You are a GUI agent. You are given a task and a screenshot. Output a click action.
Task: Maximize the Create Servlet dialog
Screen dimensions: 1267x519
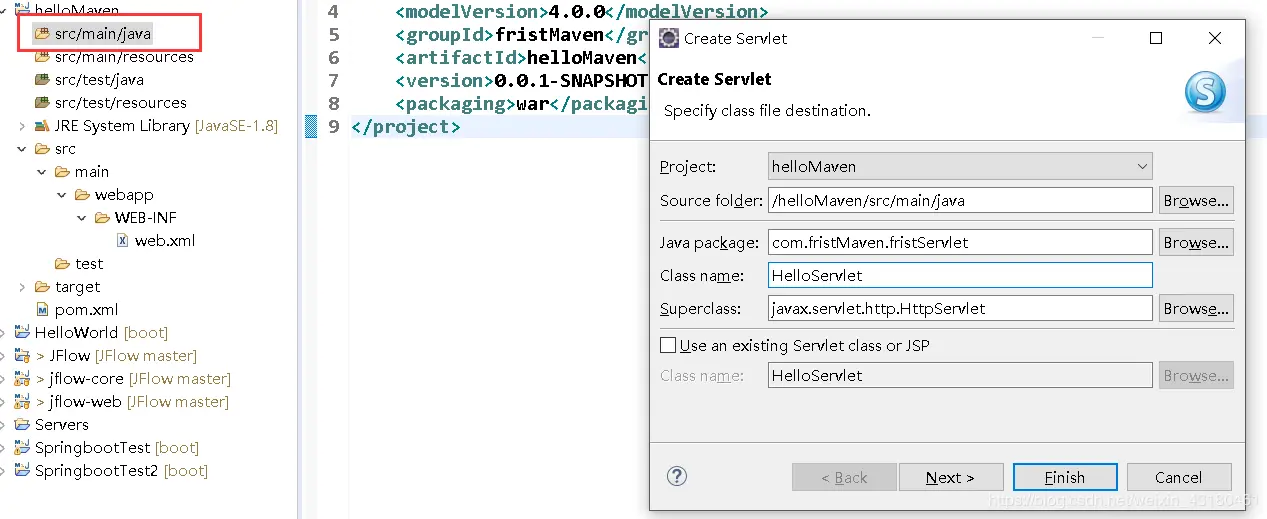coord(1156,38)
